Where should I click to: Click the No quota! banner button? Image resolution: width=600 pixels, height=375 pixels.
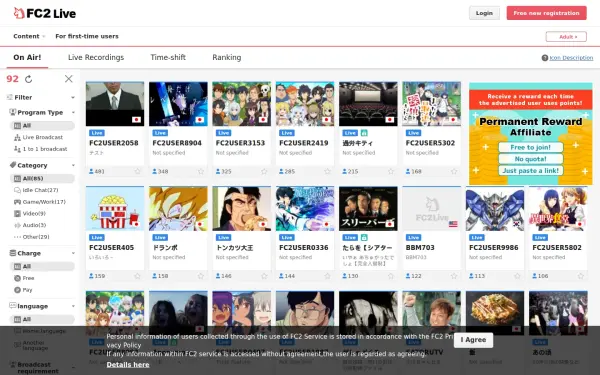[x=530, y=159]
